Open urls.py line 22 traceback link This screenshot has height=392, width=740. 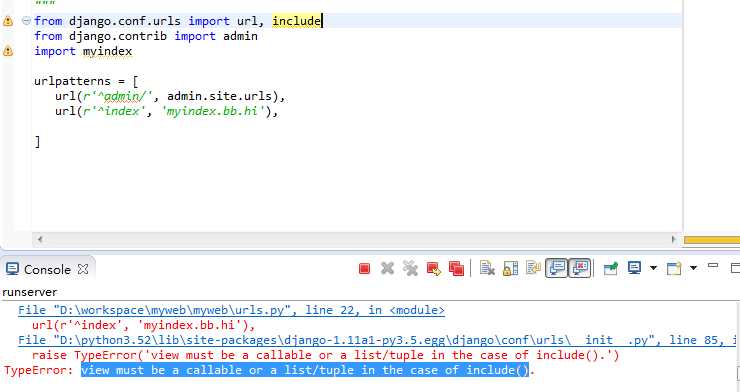pyautogui.click(x=231, y=310)
